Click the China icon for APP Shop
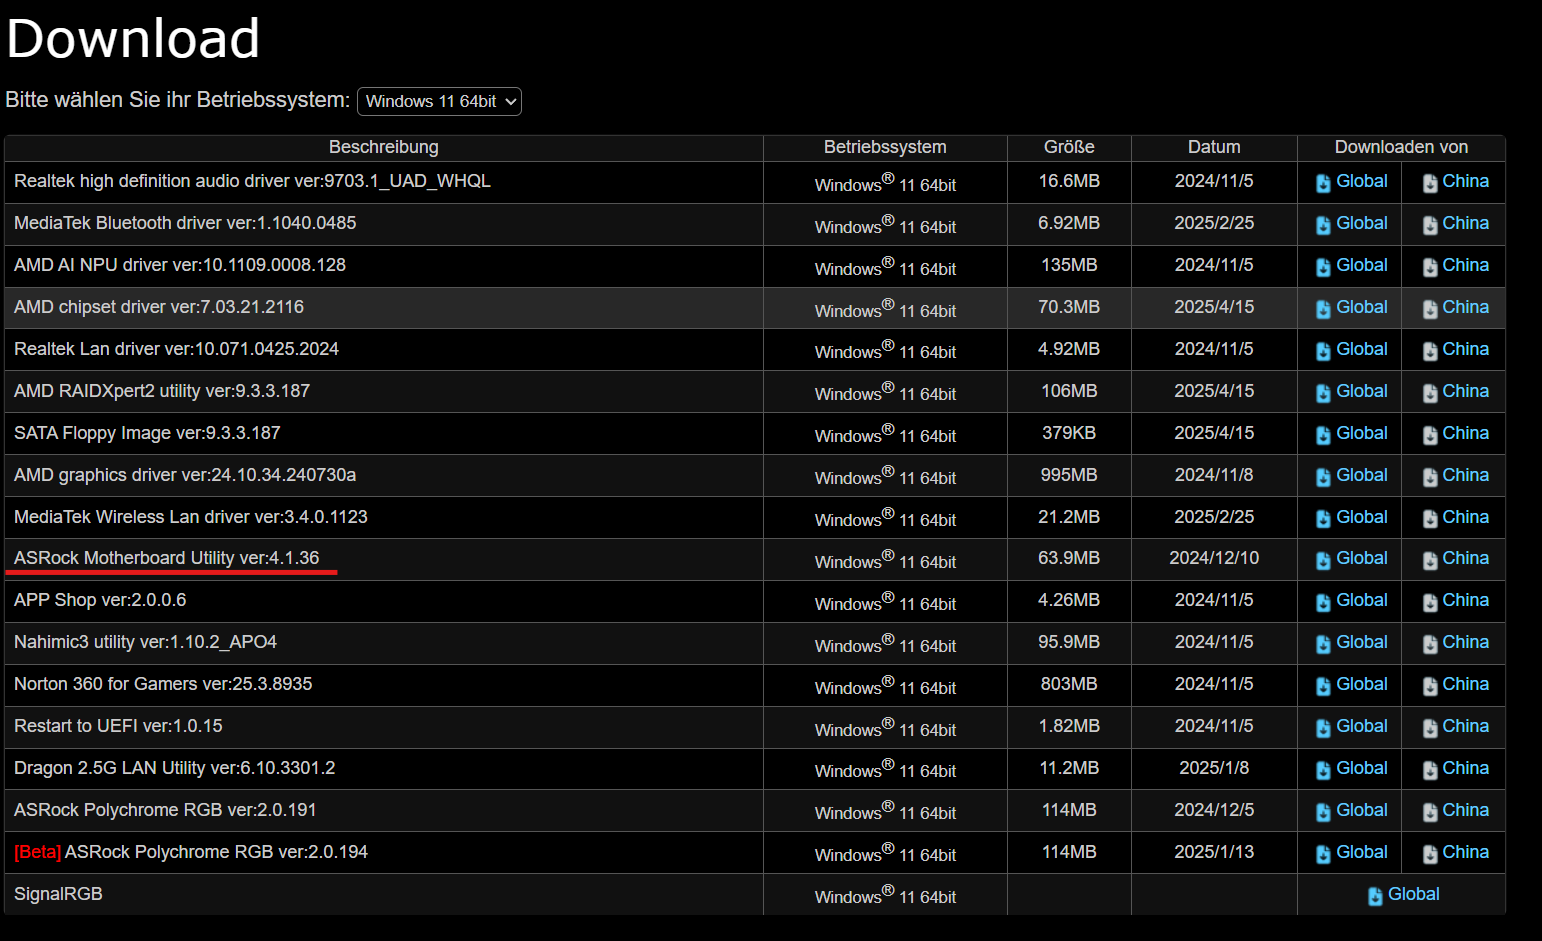This screenshot has width=1542, height=941. pos(1430,602)
